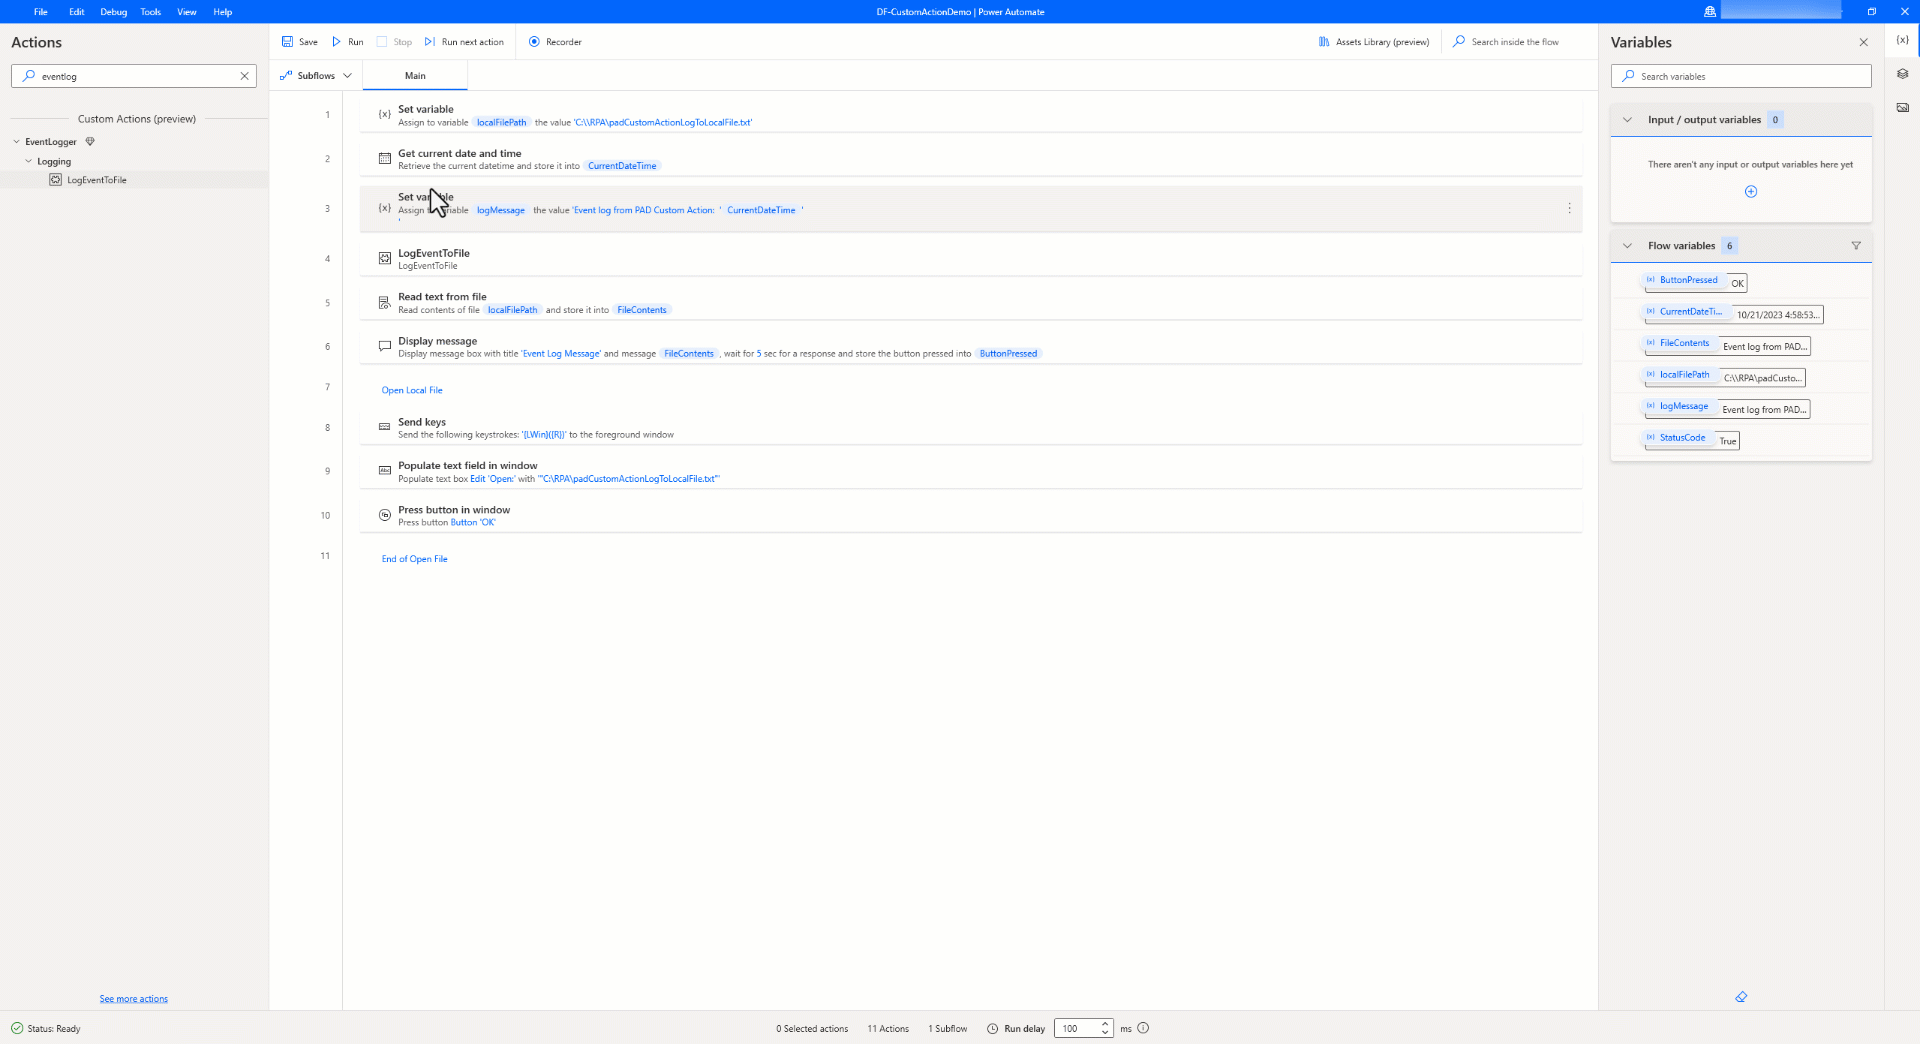Screen dimensions: 1920x1044
Task: Collapse the Flow variables section
Action: pyautogui.click(x=1627, y=245)
